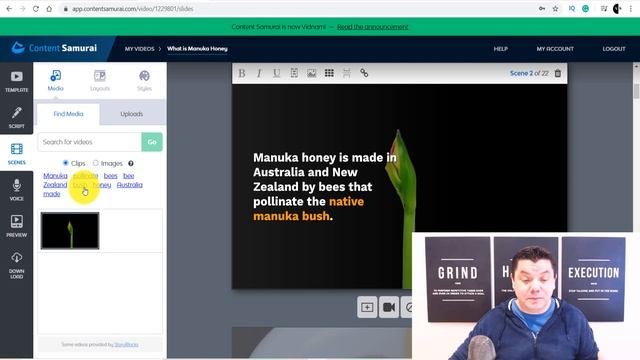
Task: Click the scene slide text
Action: coord(324,187)
